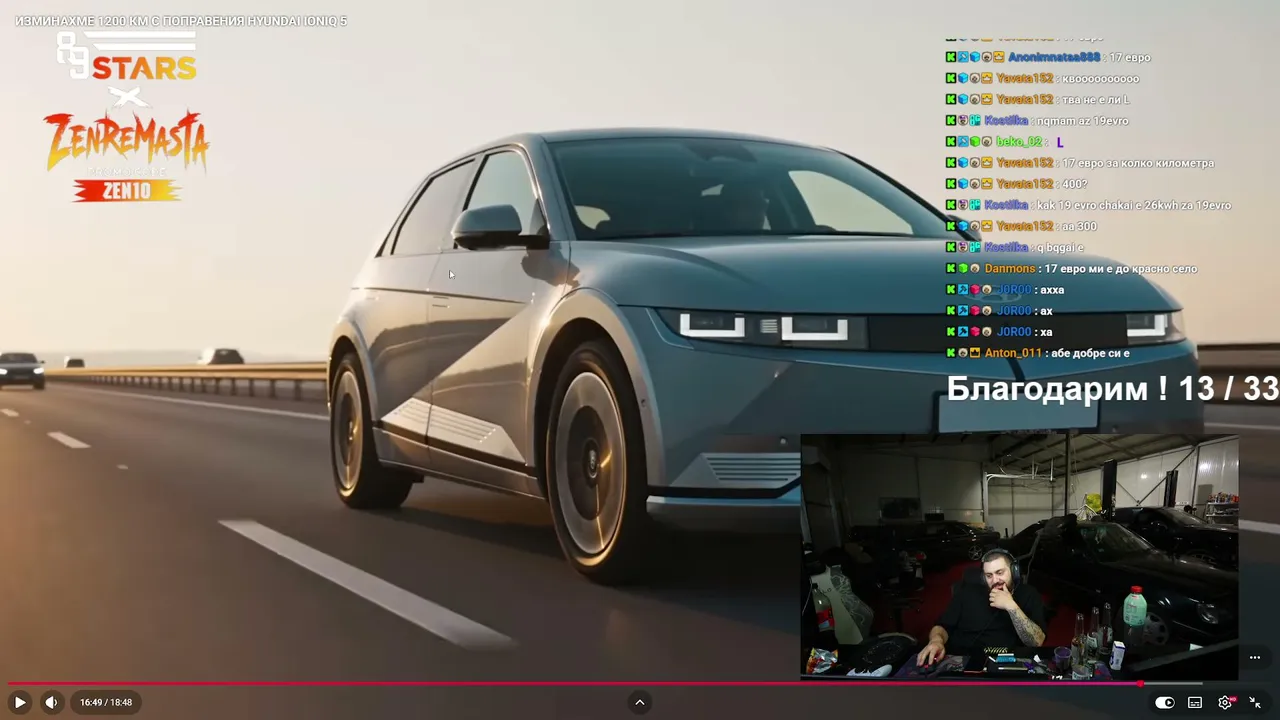Screen dimensions: 1280x720
Task: Click the "Благодарим ! 13 / 33" counter text
Action: point(1113,389)
